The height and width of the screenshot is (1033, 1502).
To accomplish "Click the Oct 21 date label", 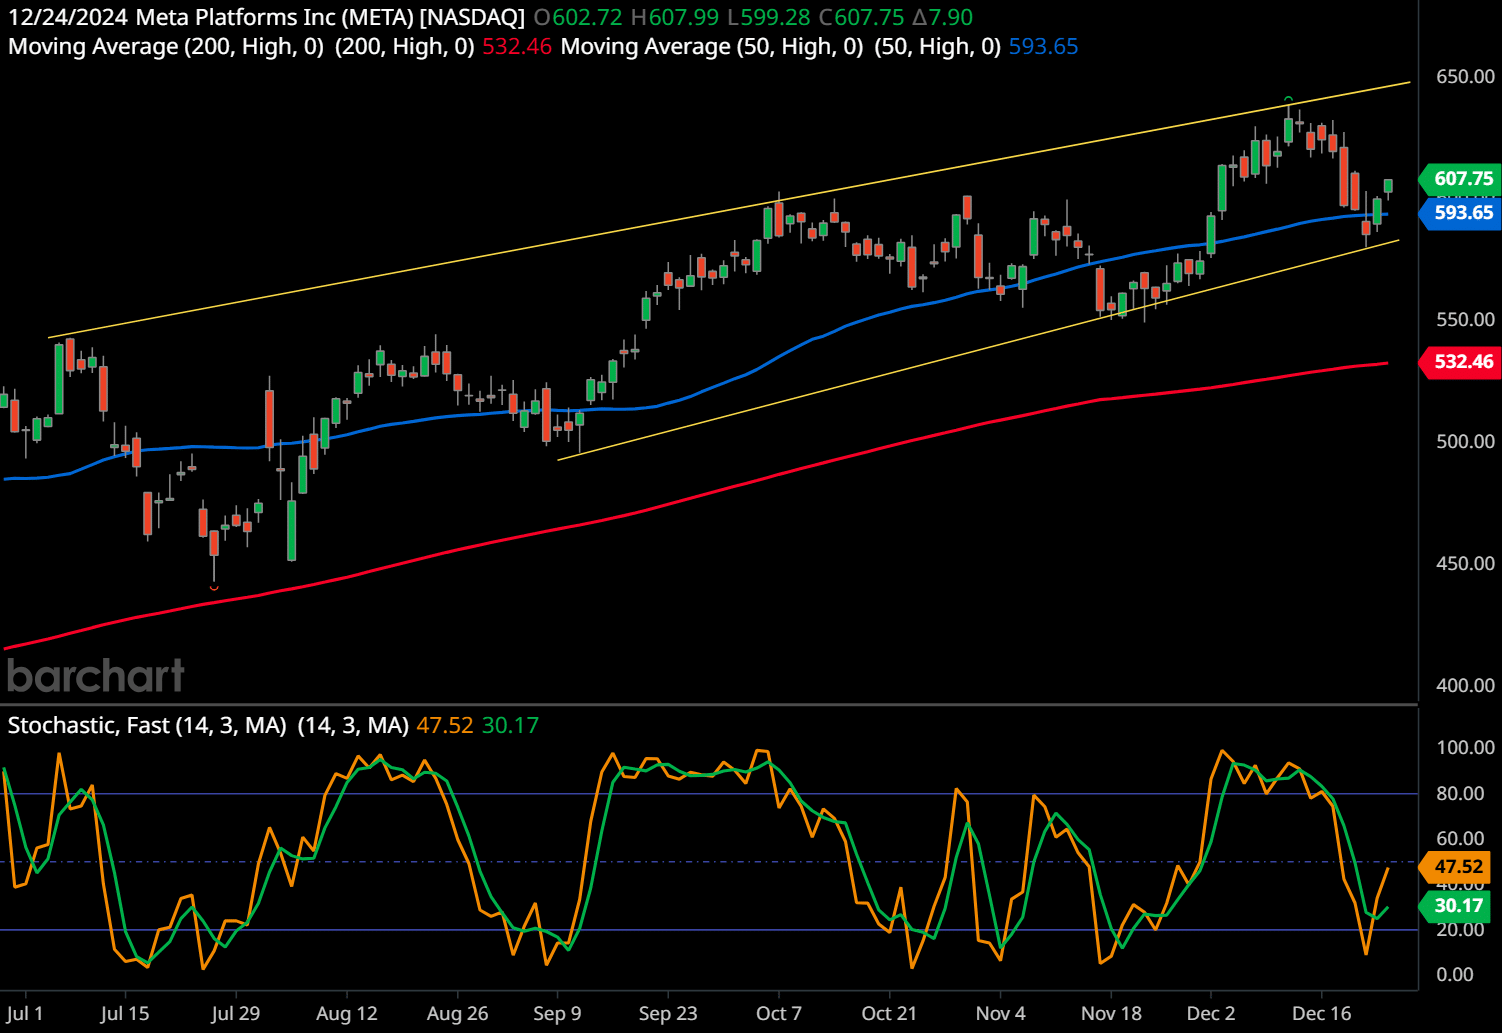I will pos(889,1014).
